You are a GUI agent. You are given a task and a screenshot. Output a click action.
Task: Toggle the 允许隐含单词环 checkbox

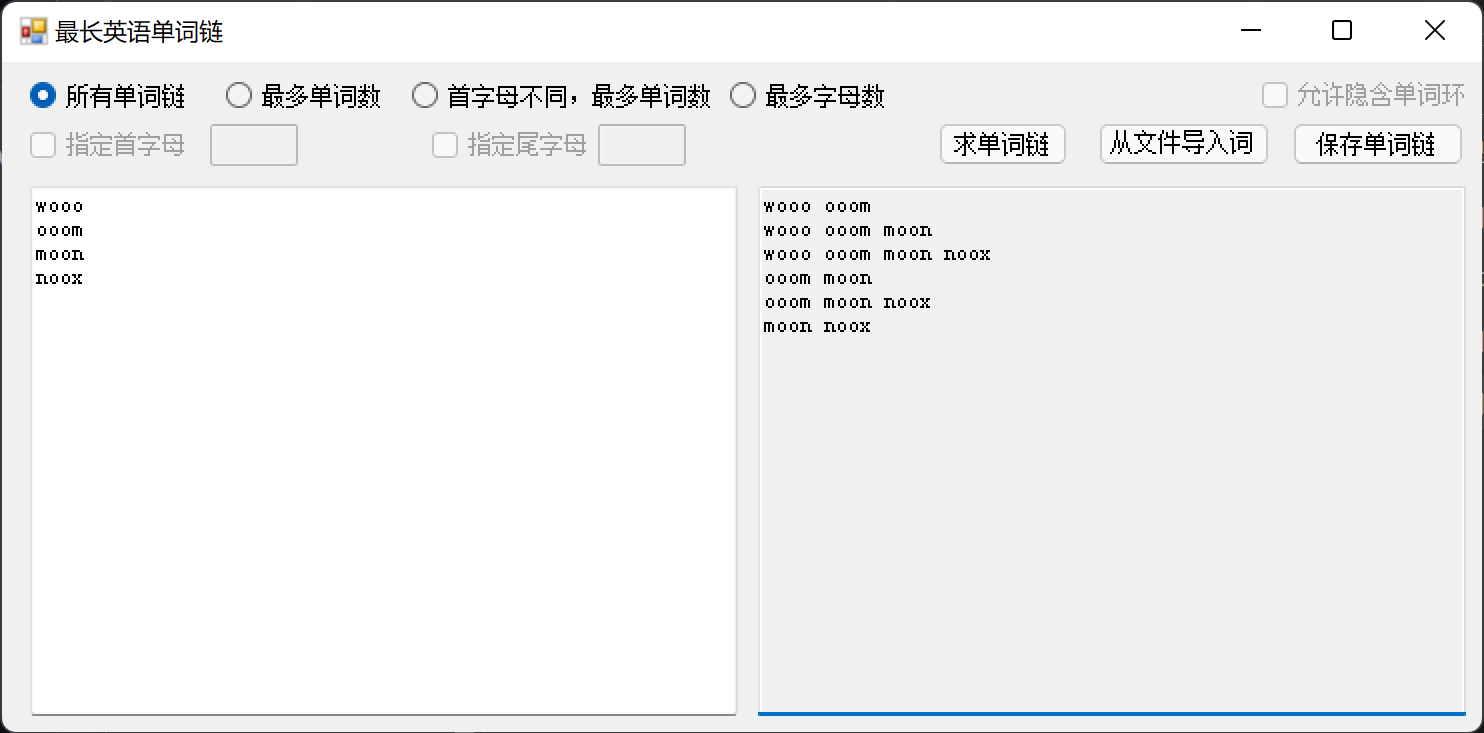click(x=1364, y=95)
